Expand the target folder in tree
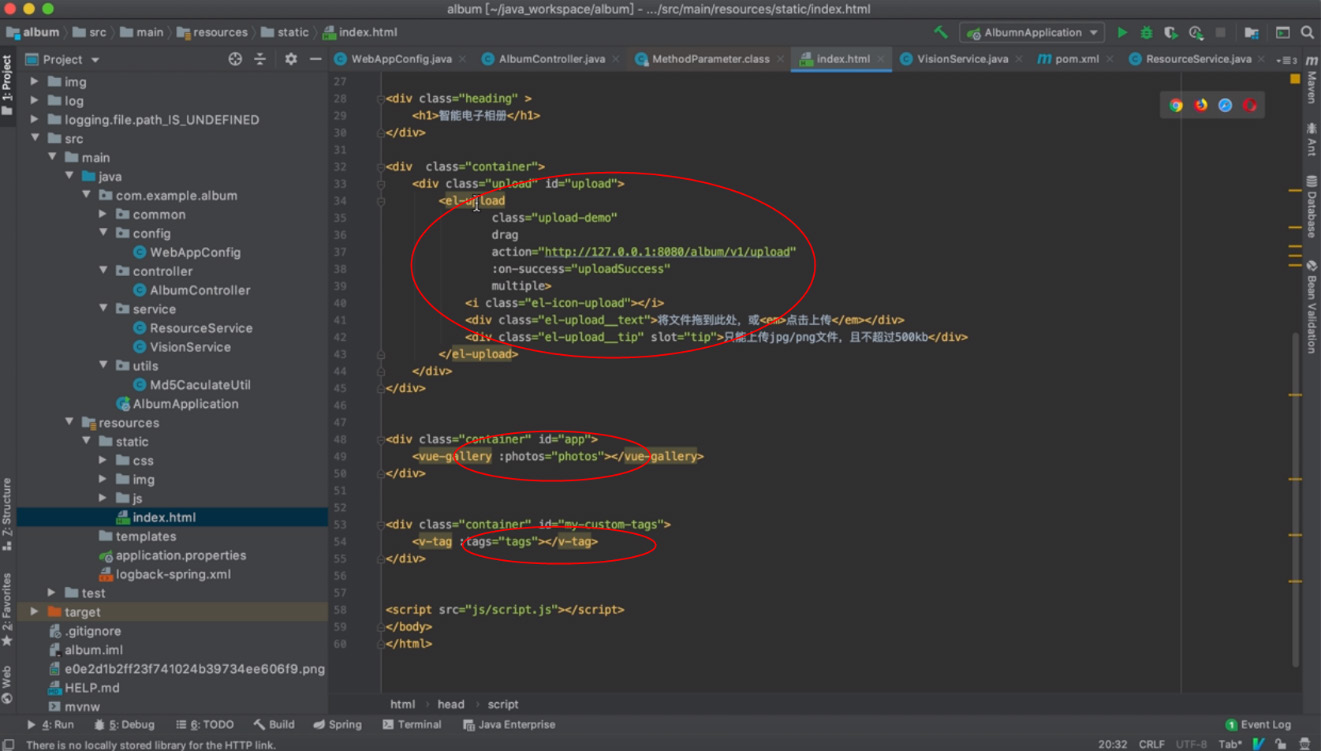Viewport: 1321px width, 751px height. click(35, 612)
